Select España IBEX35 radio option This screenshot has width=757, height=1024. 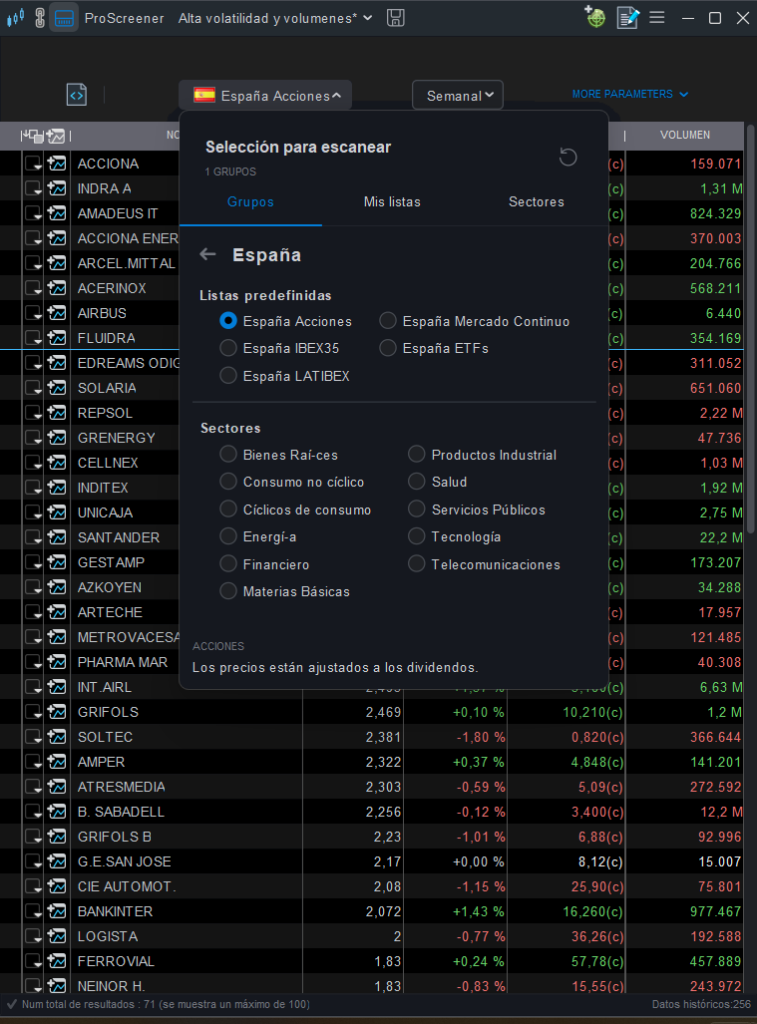click(x=228, y=348)
